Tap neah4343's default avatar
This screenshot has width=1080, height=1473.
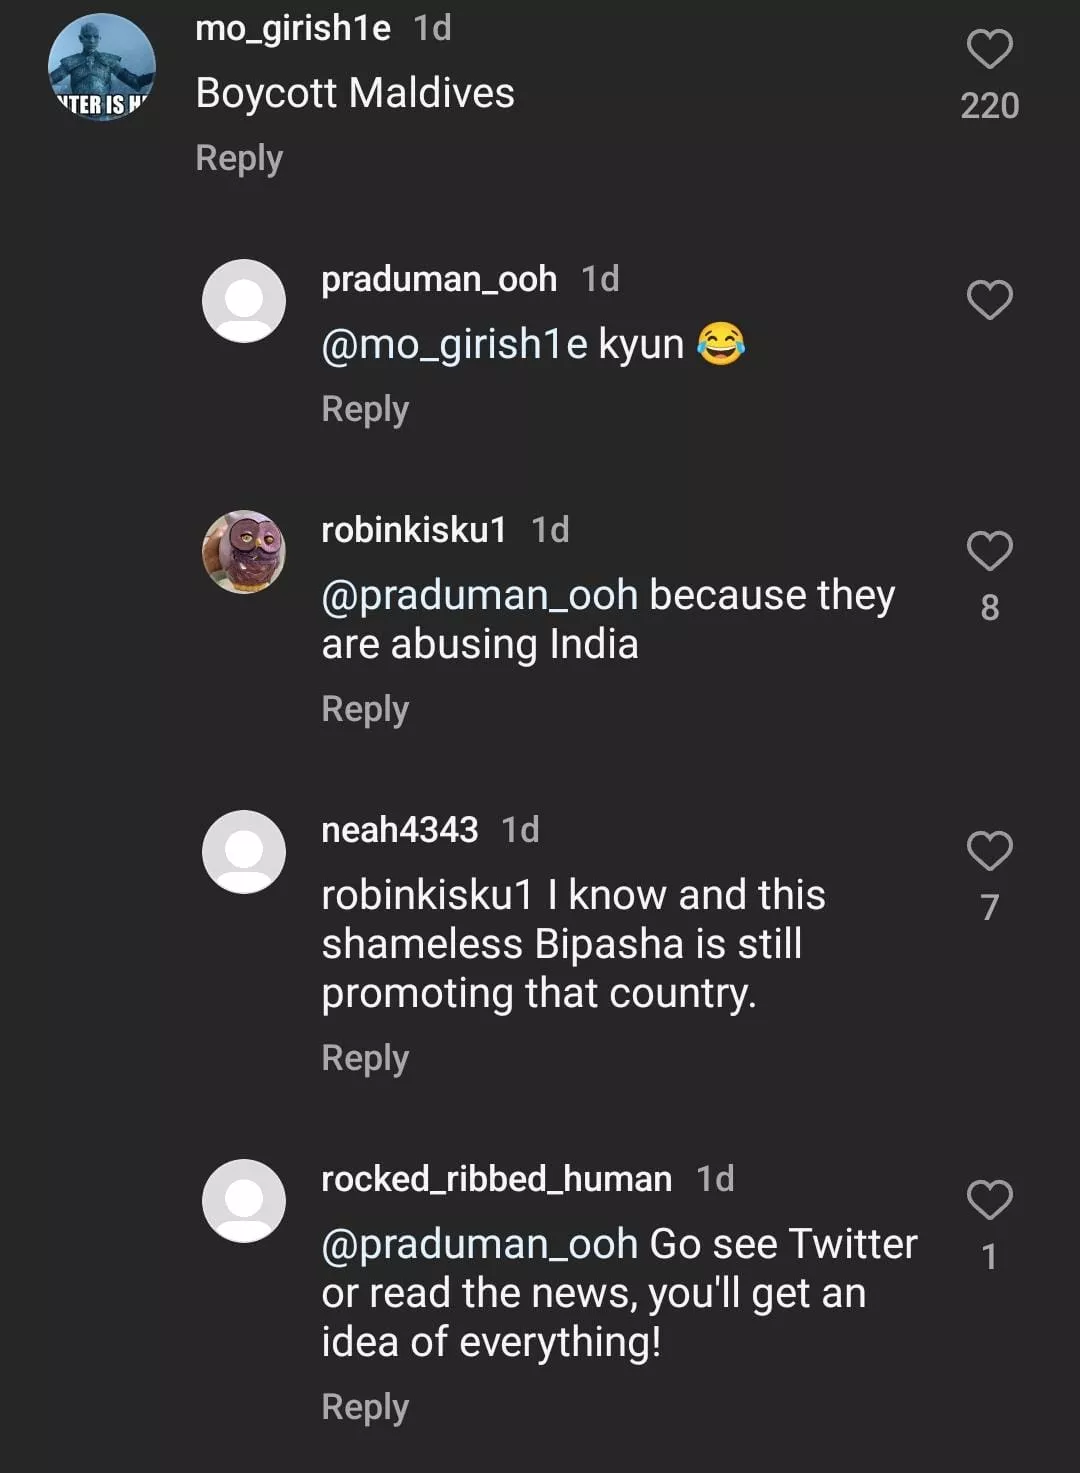244,852
